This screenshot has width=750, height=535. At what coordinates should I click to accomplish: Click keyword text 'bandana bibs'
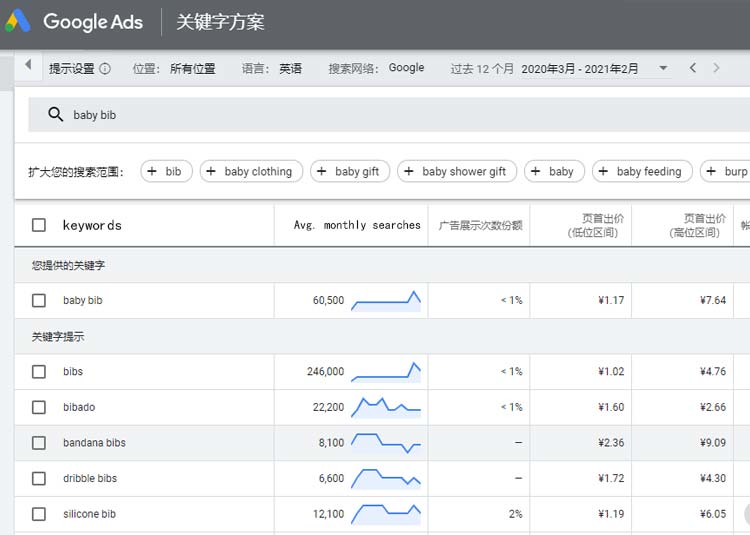coord(94,443)
